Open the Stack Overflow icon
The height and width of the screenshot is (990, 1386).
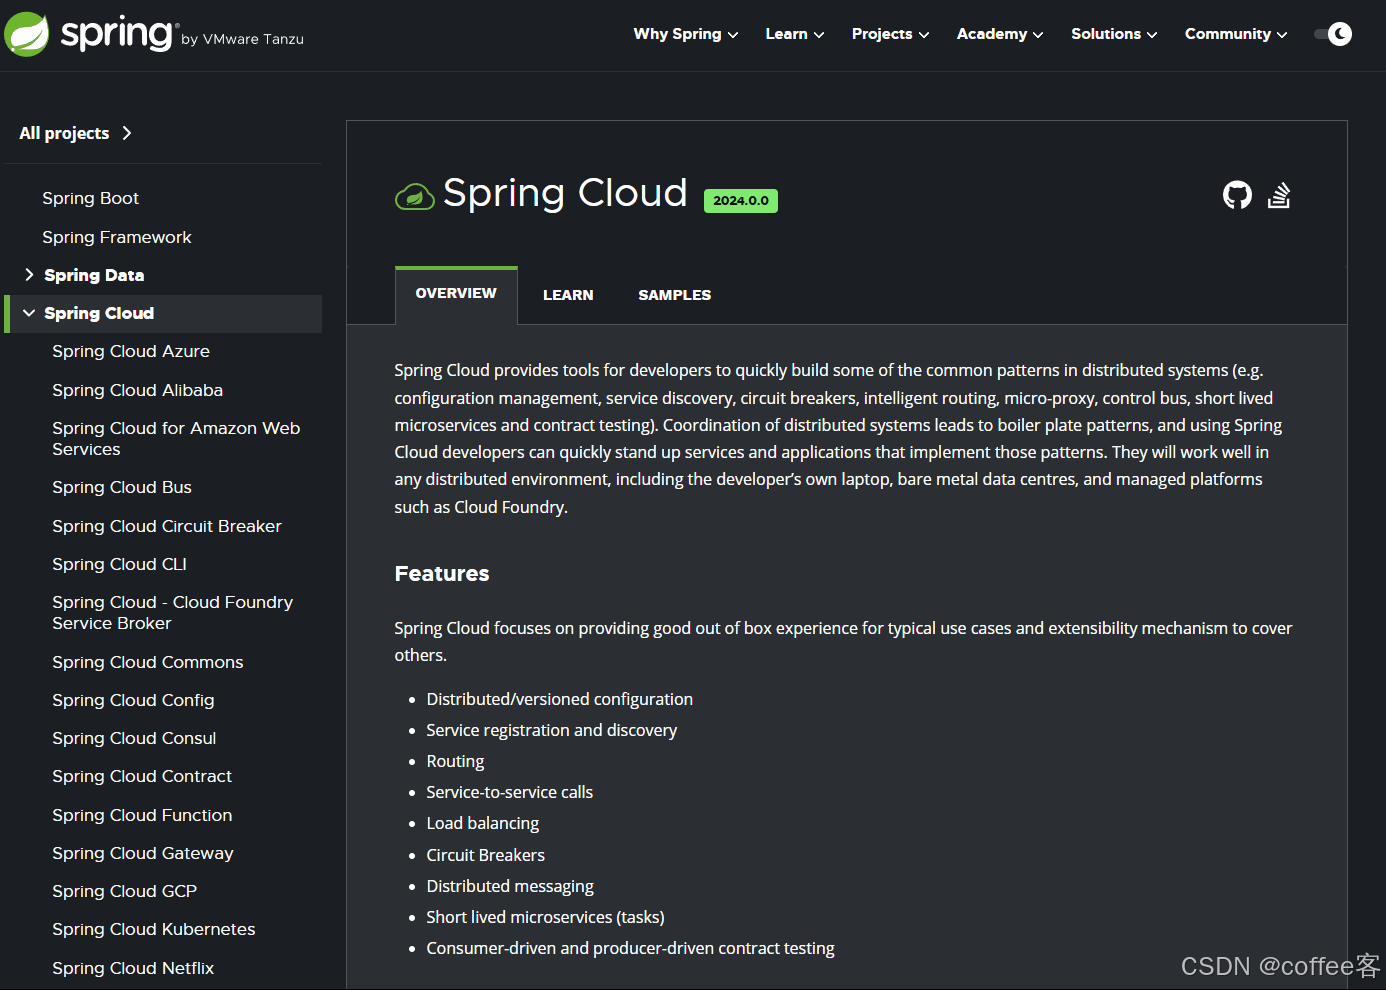1279,195
